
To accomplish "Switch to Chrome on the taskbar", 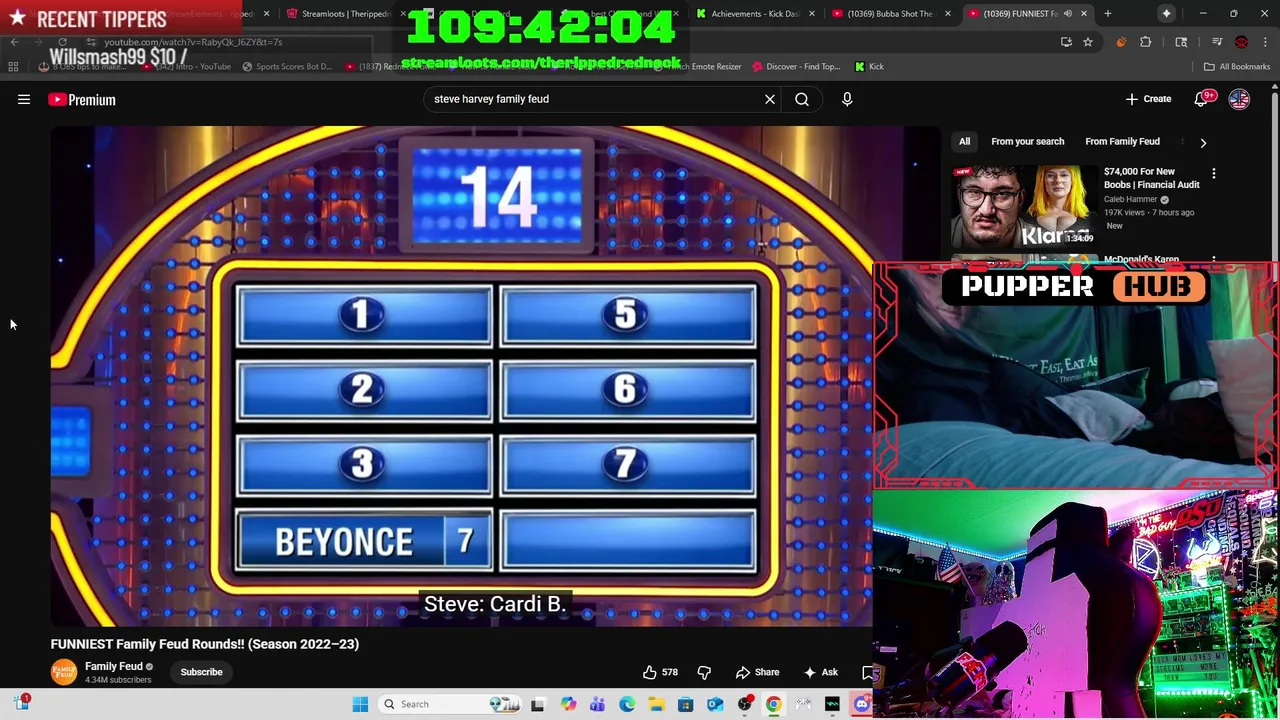I will [773, 704].
